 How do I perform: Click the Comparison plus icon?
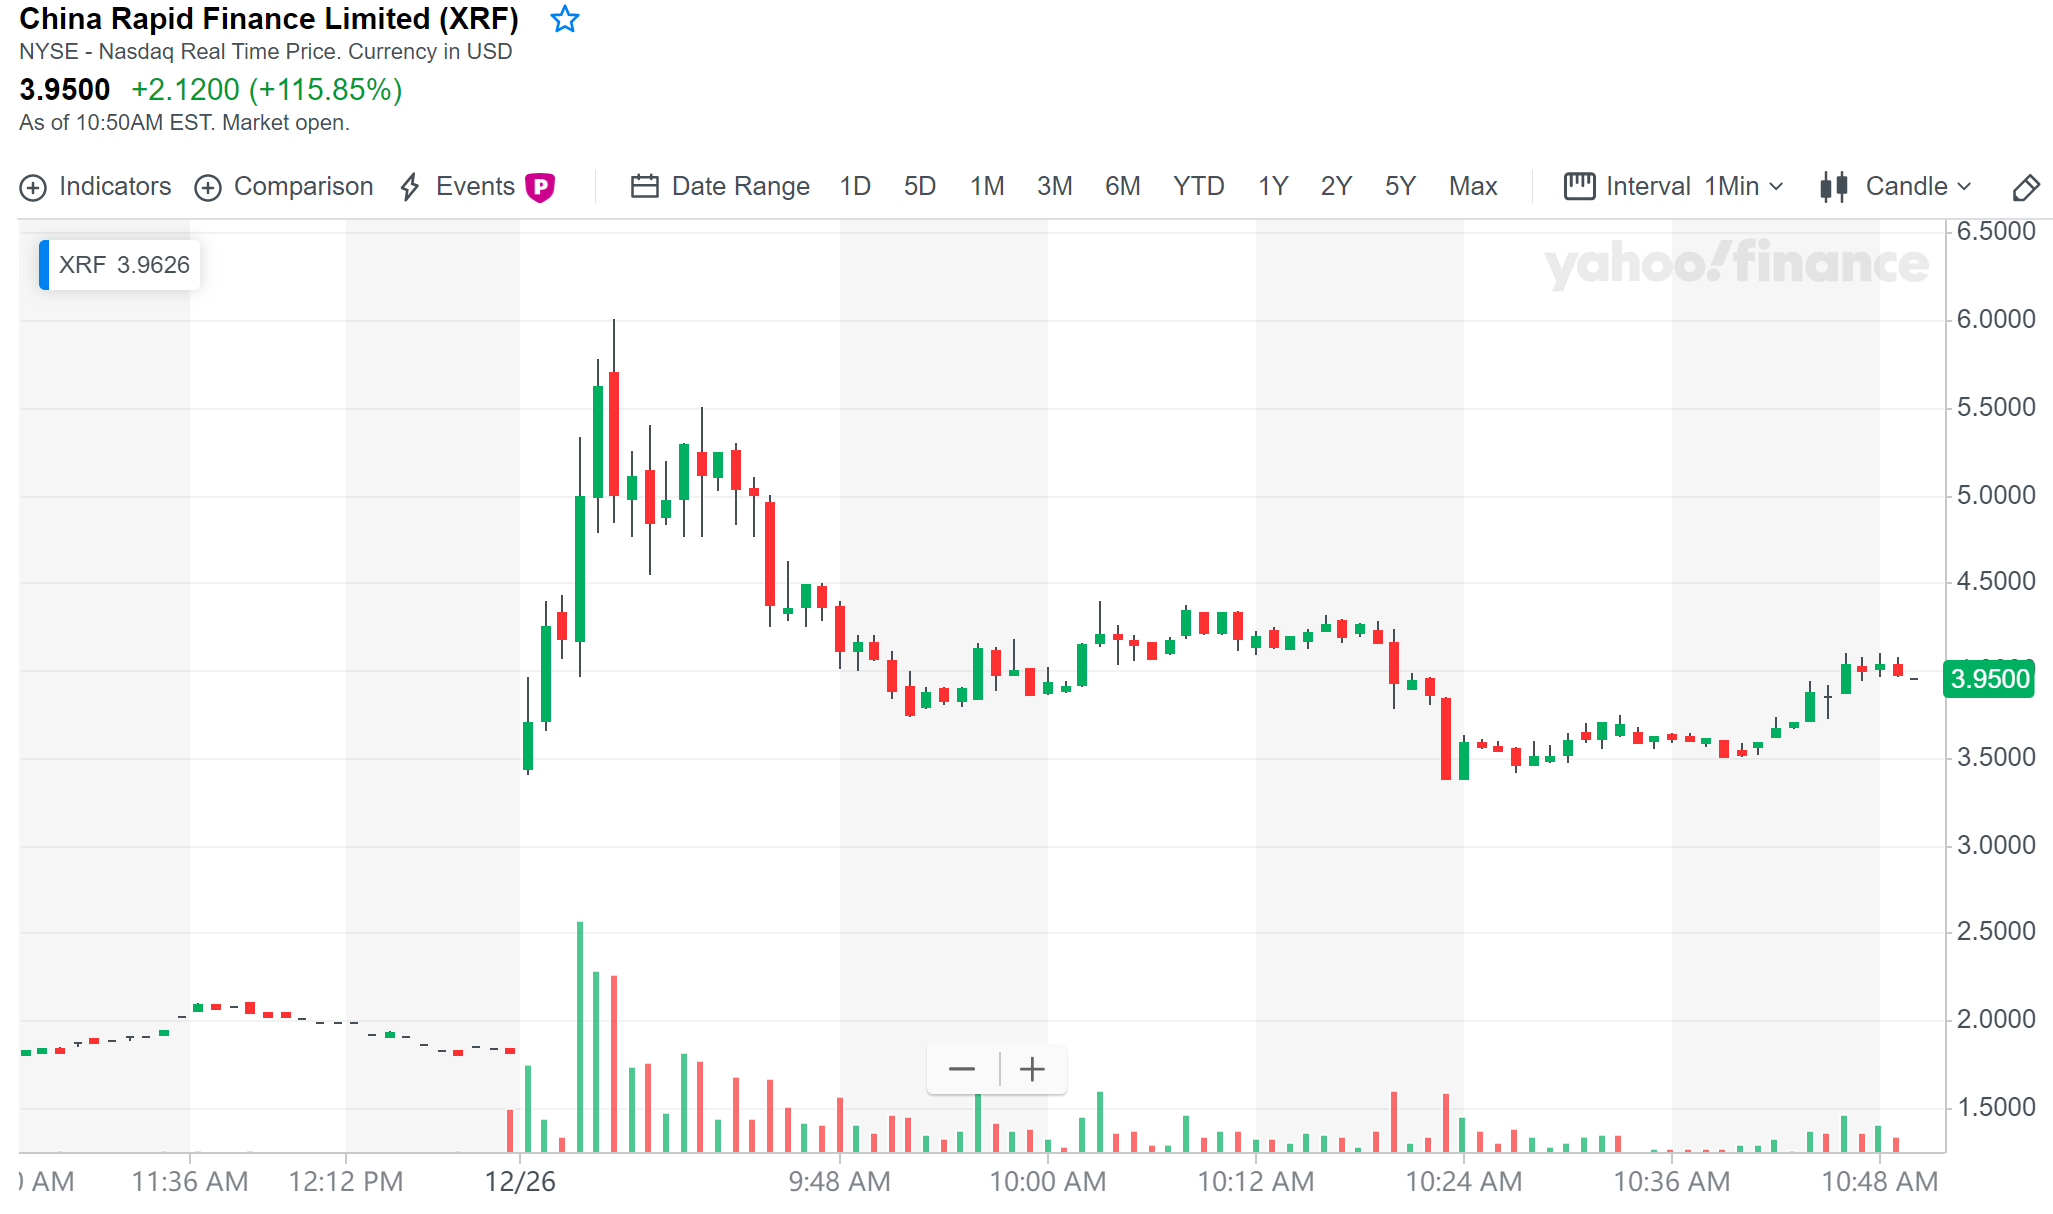[x=208, y=187]
